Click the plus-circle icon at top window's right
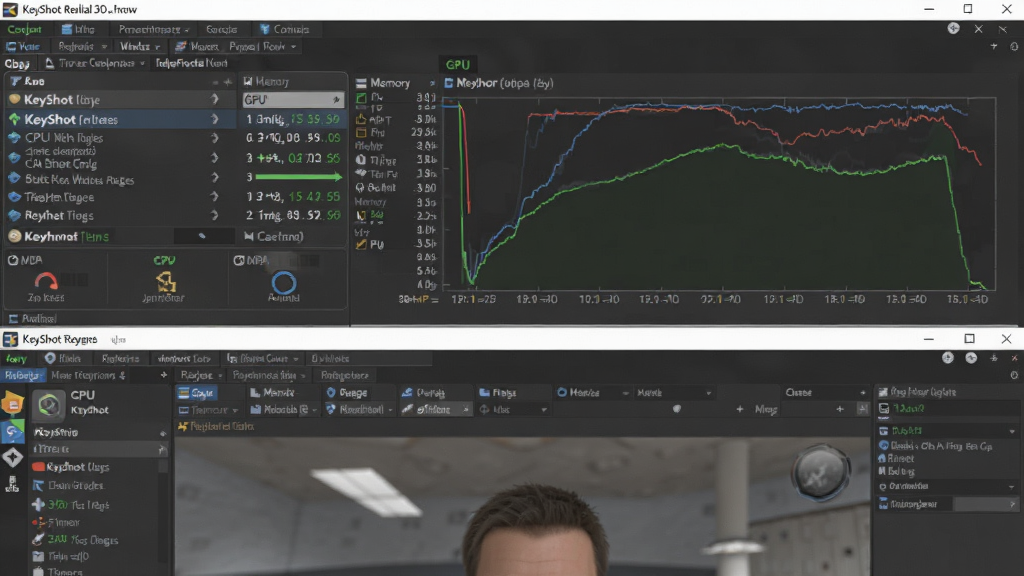 [x=953, y=29]
